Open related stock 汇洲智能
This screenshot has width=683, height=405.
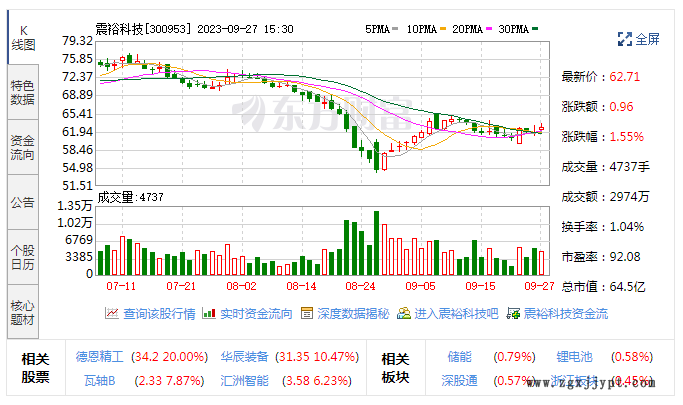[x=244, y=381]
